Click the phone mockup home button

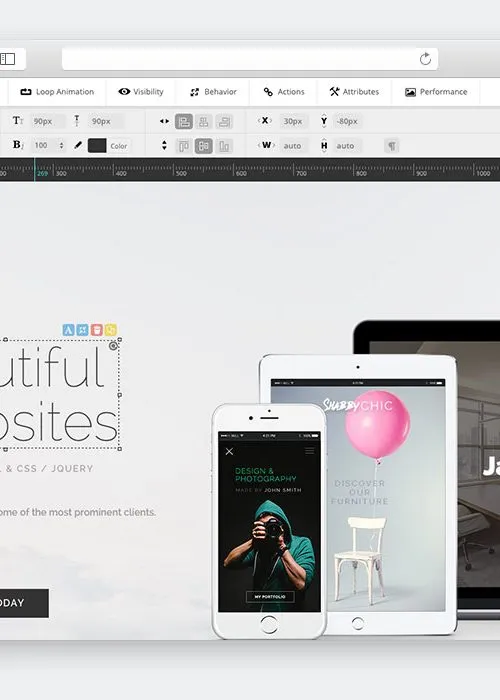(269, 625)
